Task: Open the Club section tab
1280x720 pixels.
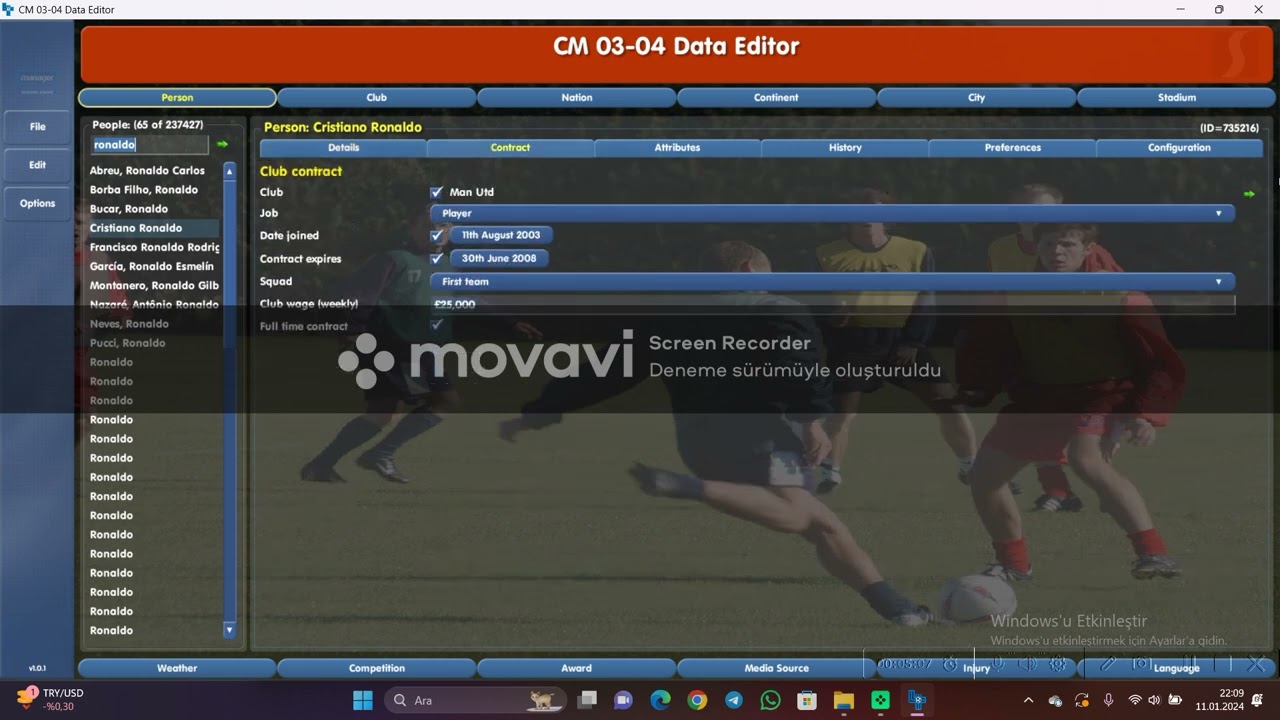Action: click(x=376, y=97)
